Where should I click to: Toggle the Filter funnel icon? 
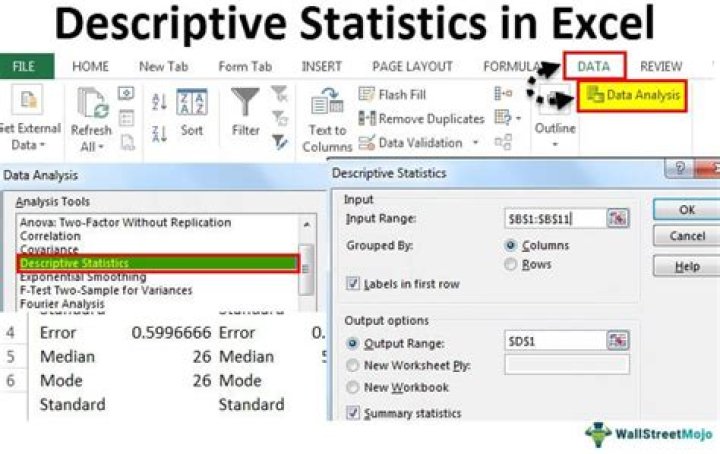point(245,102)
